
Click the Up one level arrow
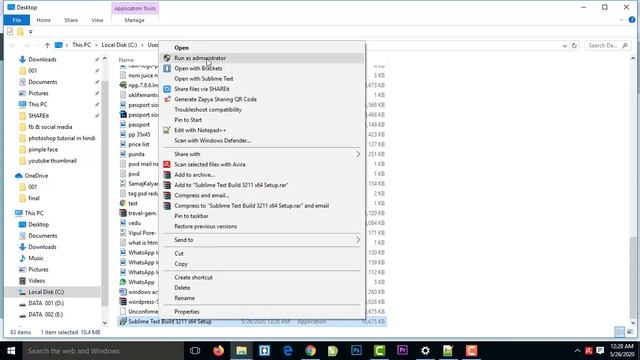tap(47, 45)
